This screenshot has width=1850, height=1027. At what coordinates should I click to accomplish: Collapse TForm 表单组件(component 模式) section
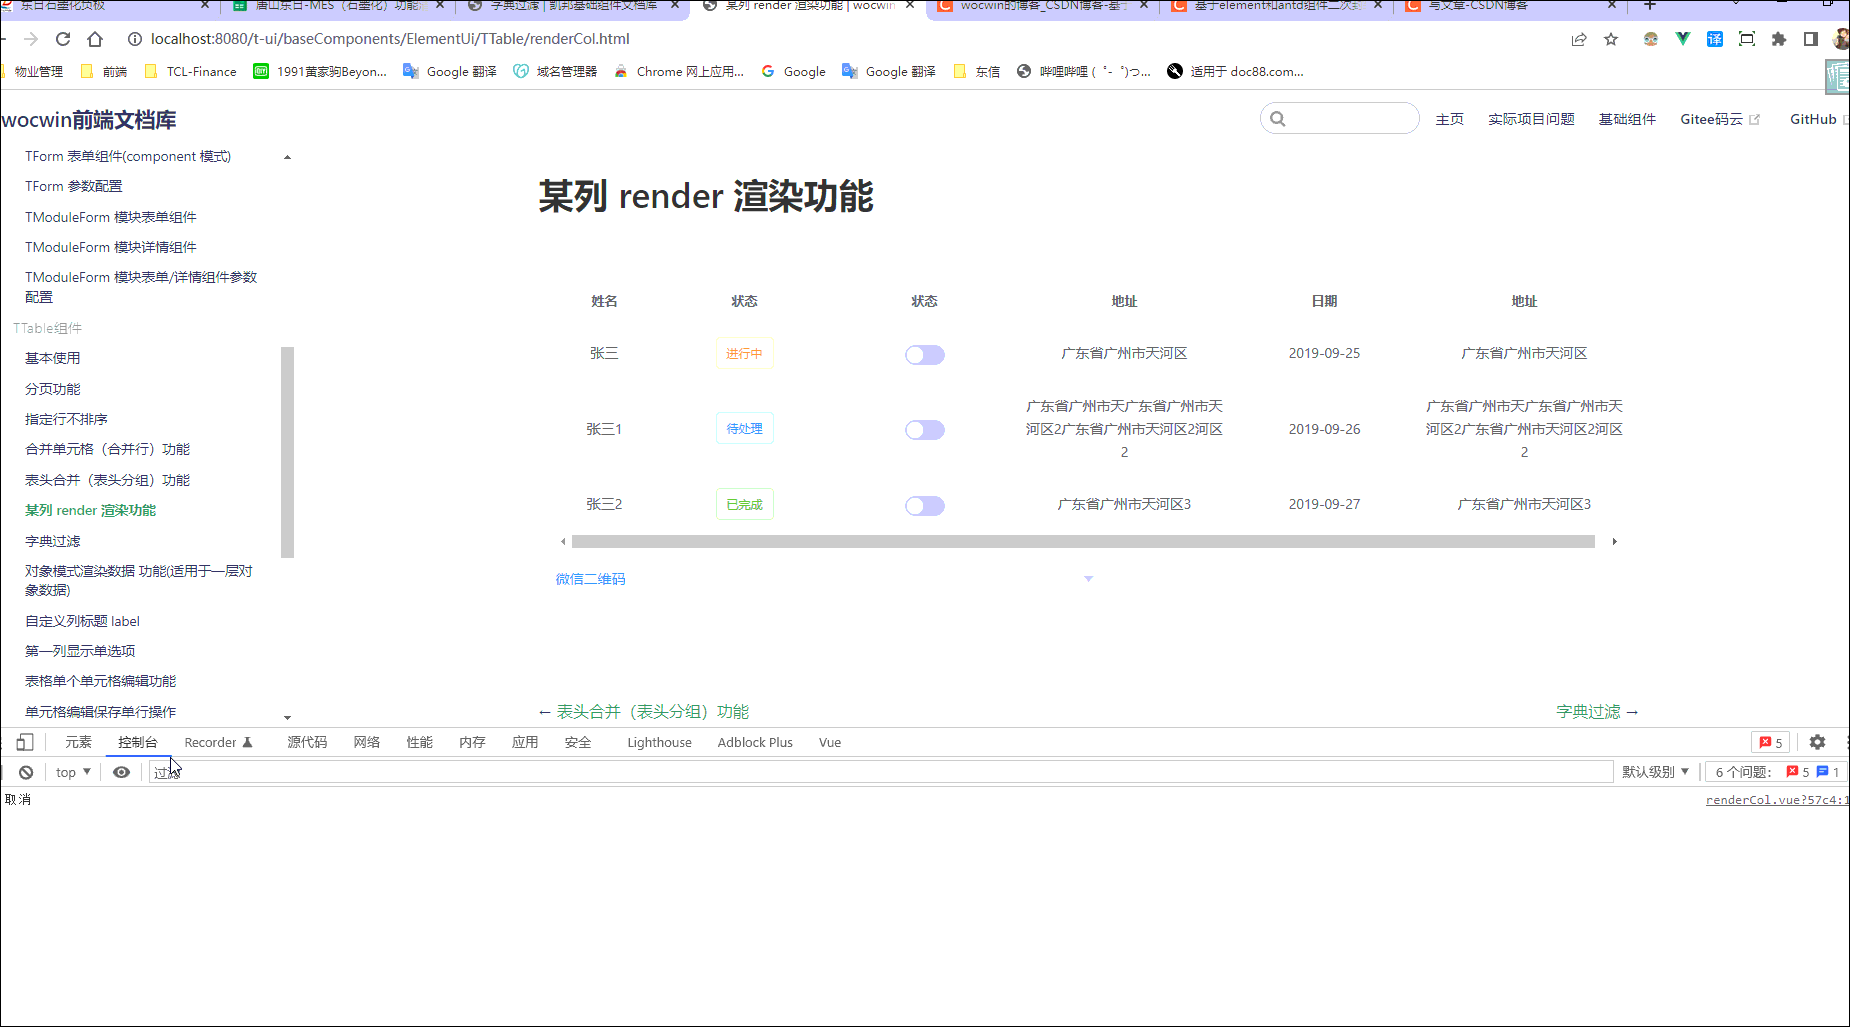pos(288,156)
